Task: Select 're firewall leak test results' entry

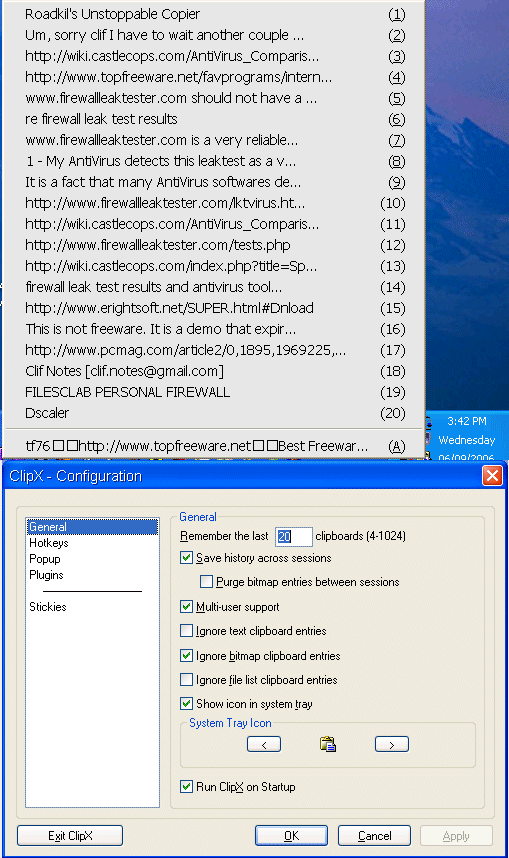Action: pos(215,119)
